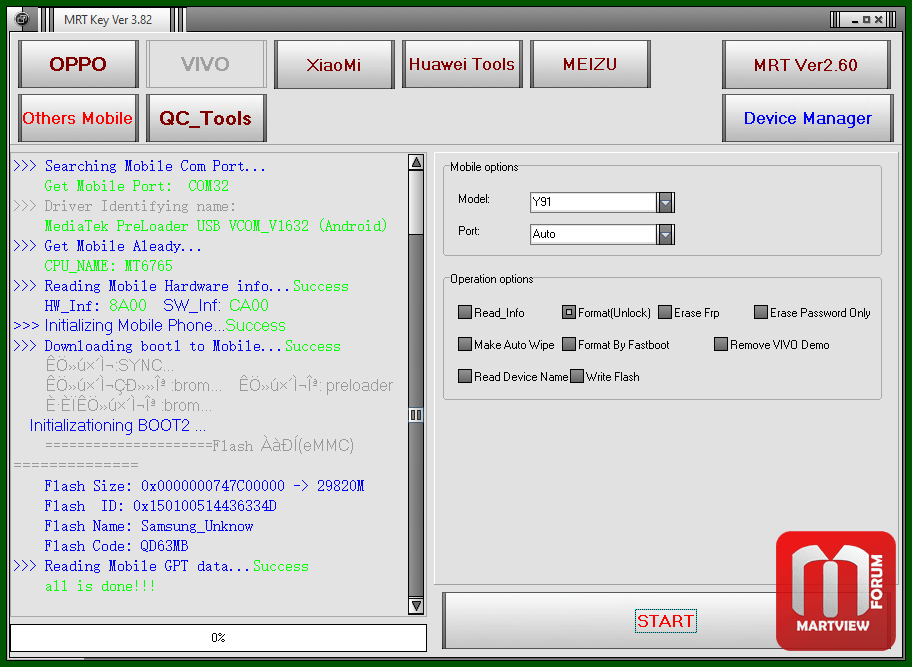Click log line 'HW_Inf: 8A00 SW_Inf: CA00'
This screenshot has height=667, width=912.
pyautogui.click(x=157, y=306)
